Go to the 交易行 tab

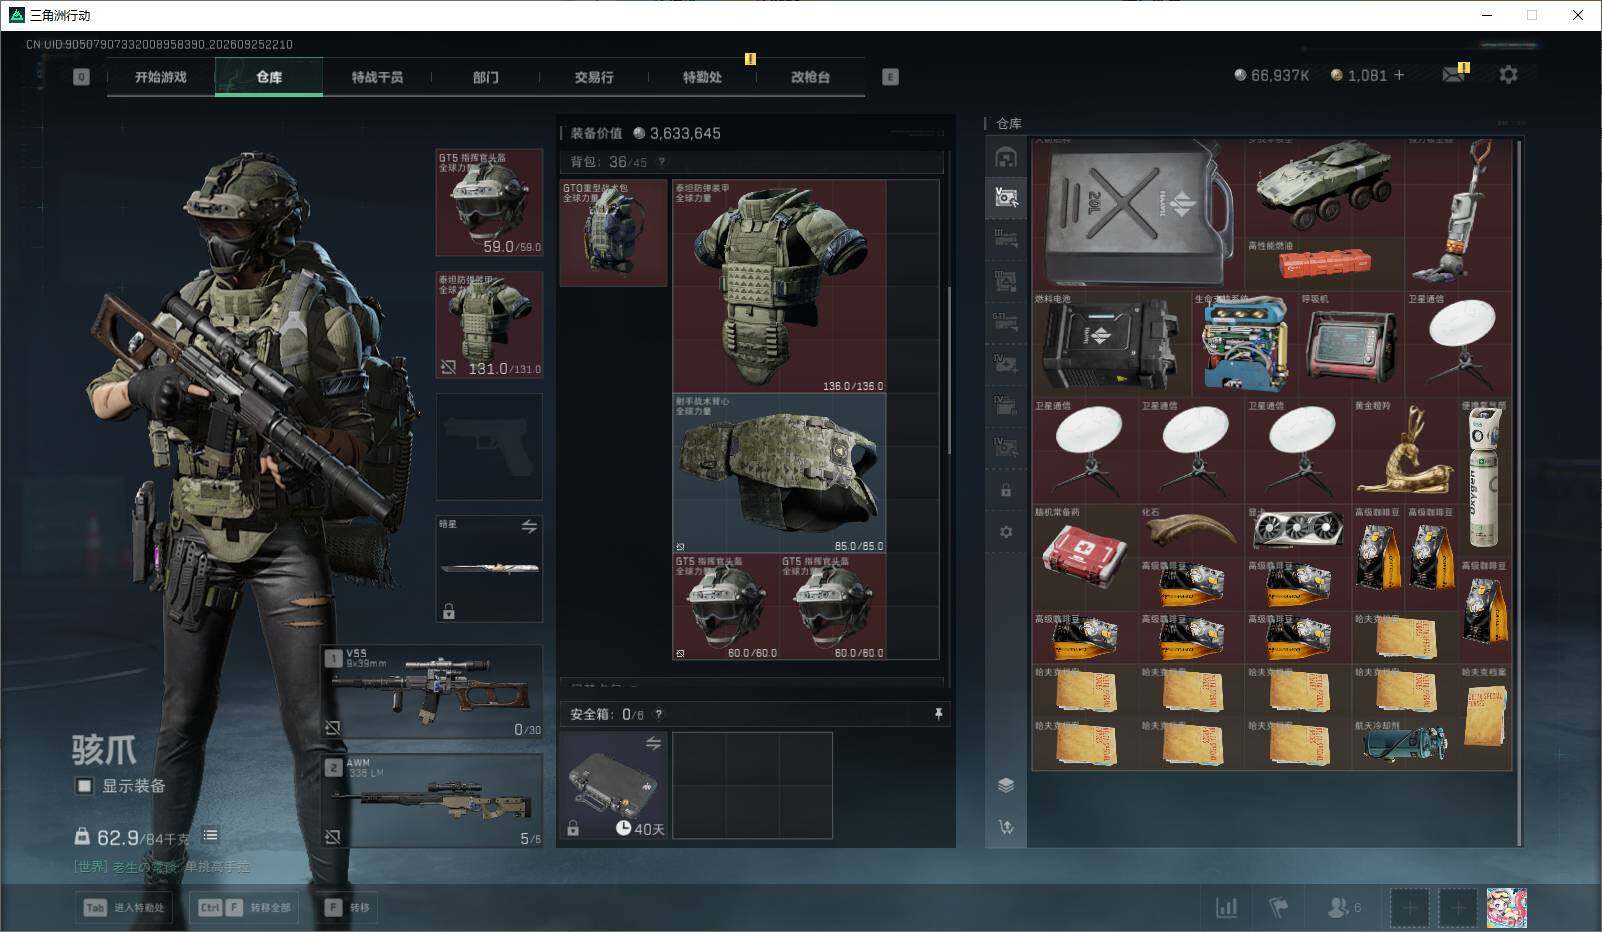click(594, 77)
